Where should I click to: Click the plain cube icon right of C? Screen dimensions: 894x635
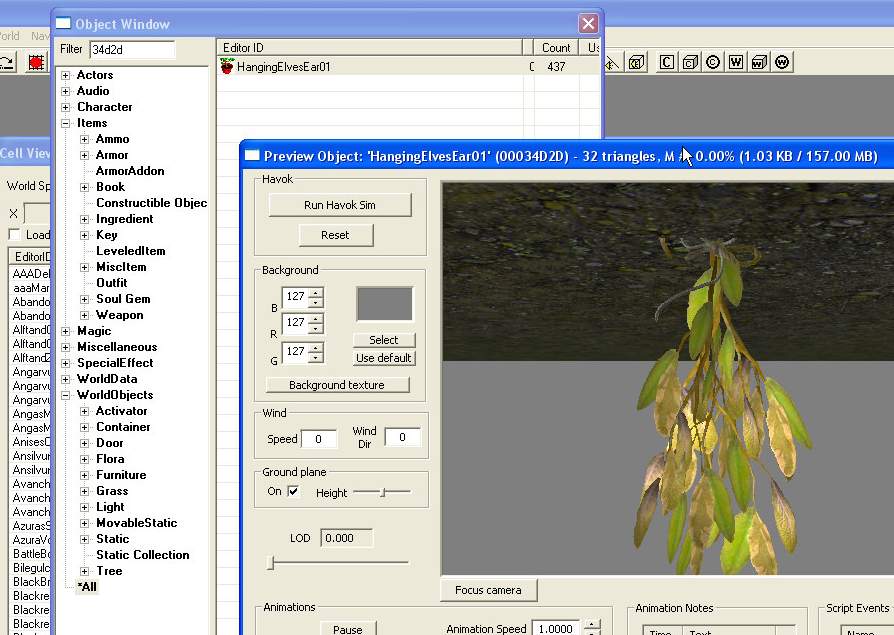690,62
